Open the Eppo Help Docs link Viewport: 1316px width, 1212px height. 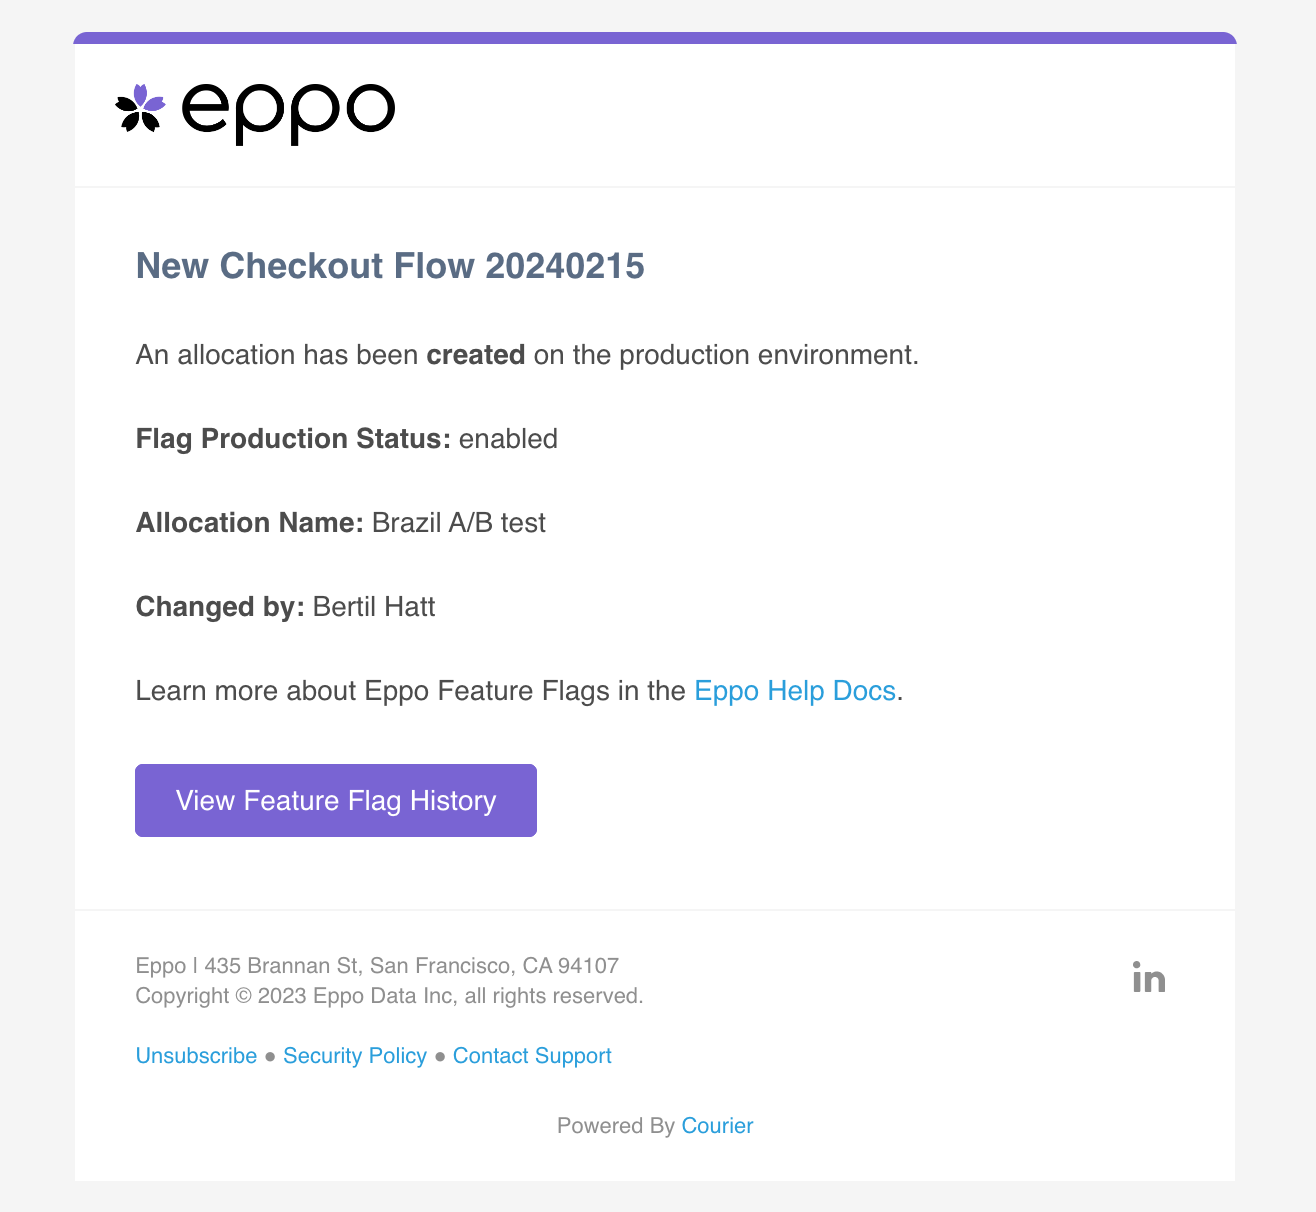point(794,691)
